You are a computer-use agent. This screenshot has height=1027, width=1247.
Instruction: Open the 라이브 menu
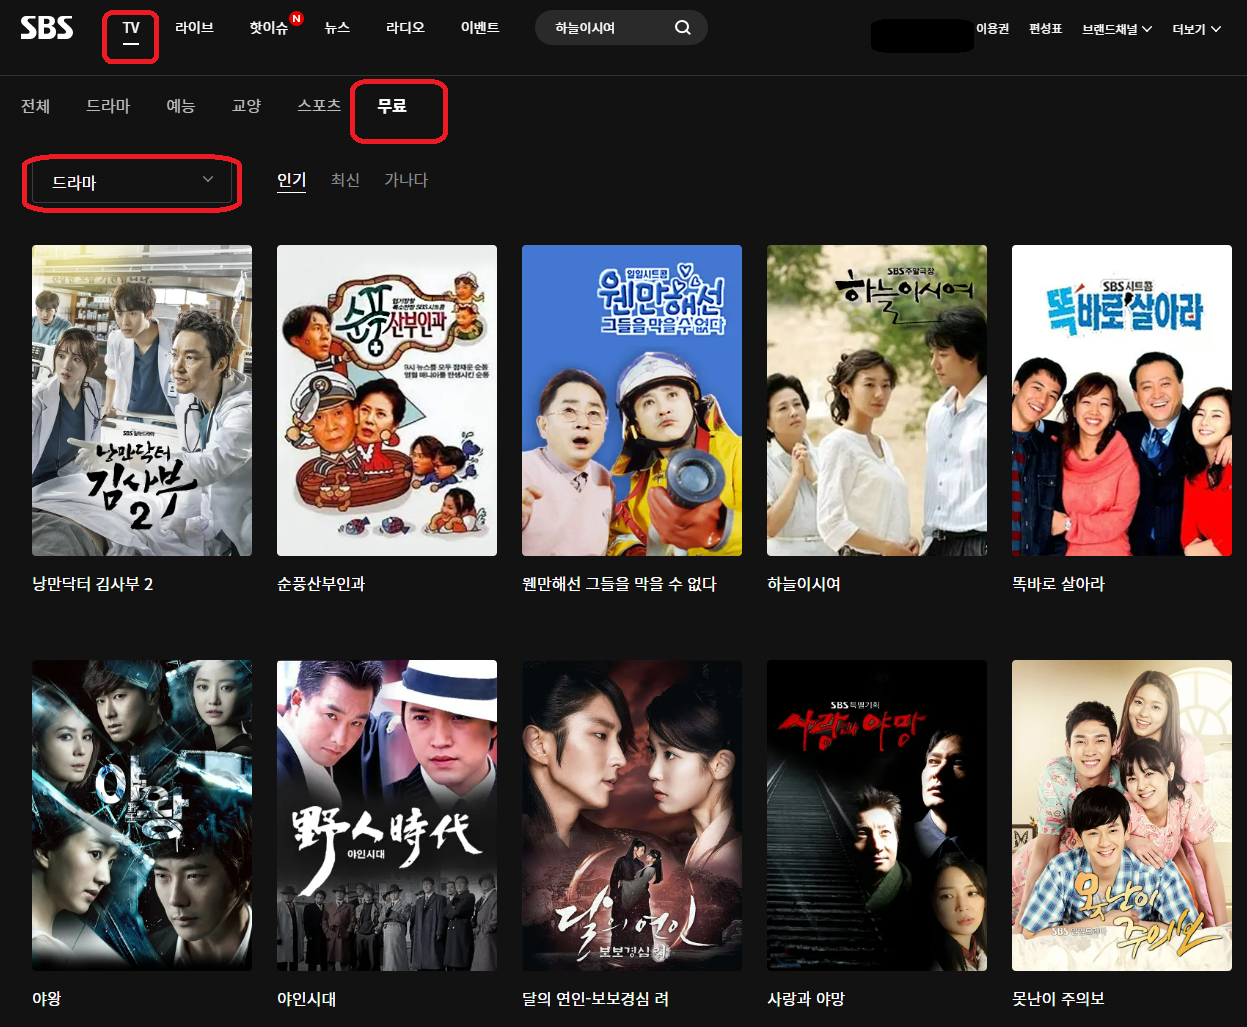point(194,28)
